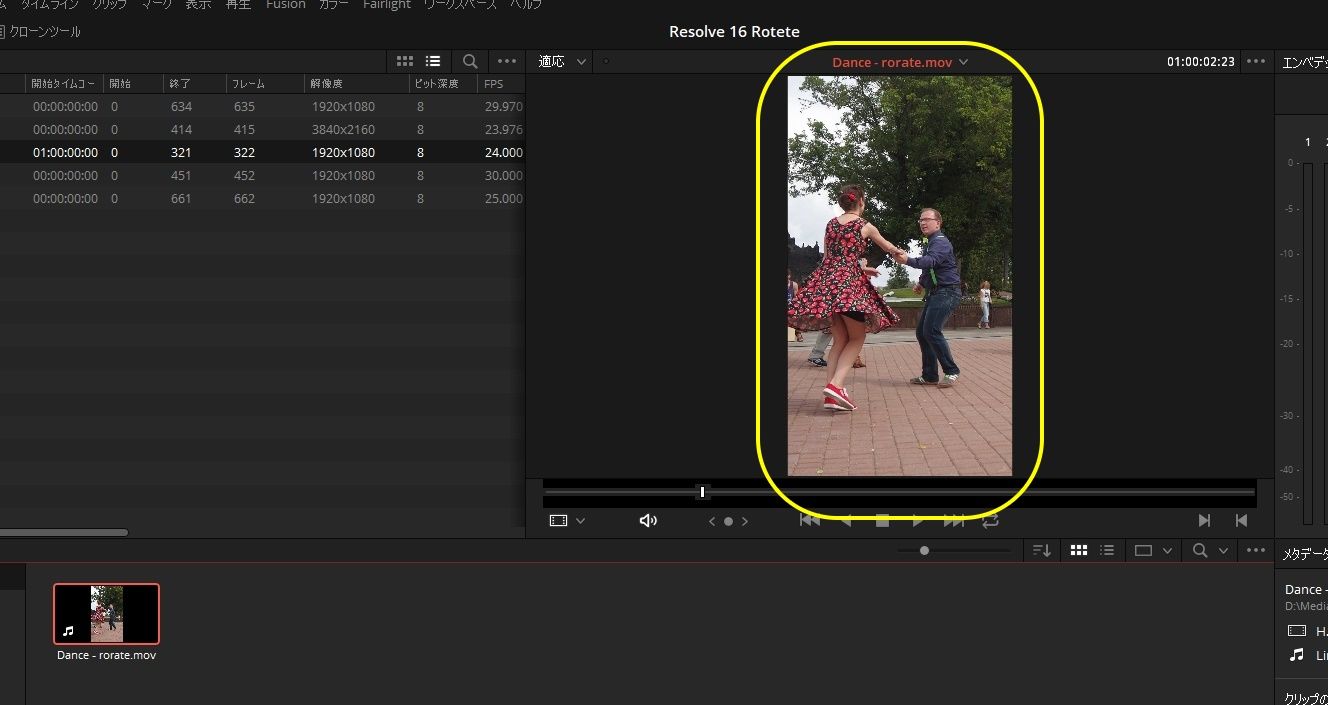
Task: Select the row with 30.000 FPS
Action: tap(262, 176)
